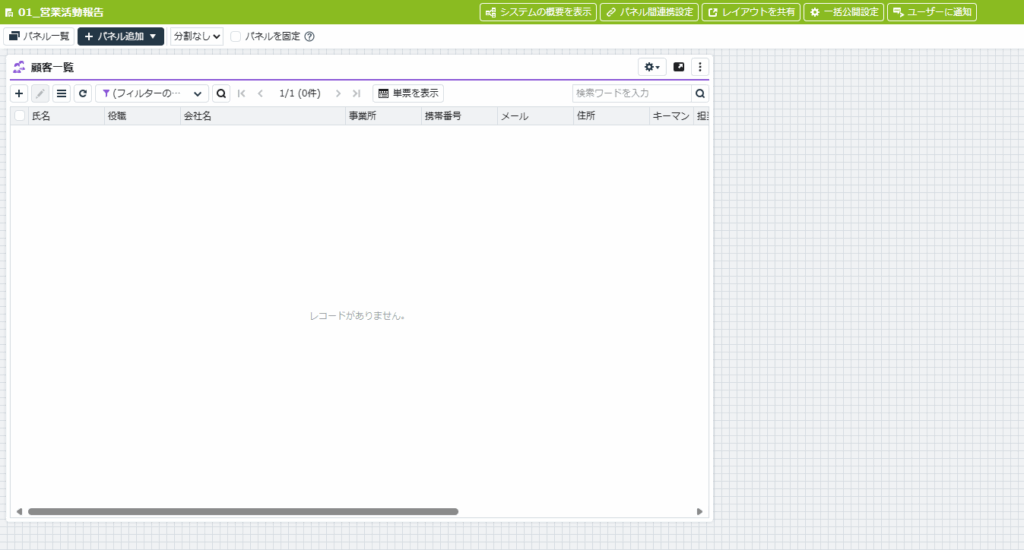Run search with the search box magnifier
1024x550 pixels.
tap(700, 93)
